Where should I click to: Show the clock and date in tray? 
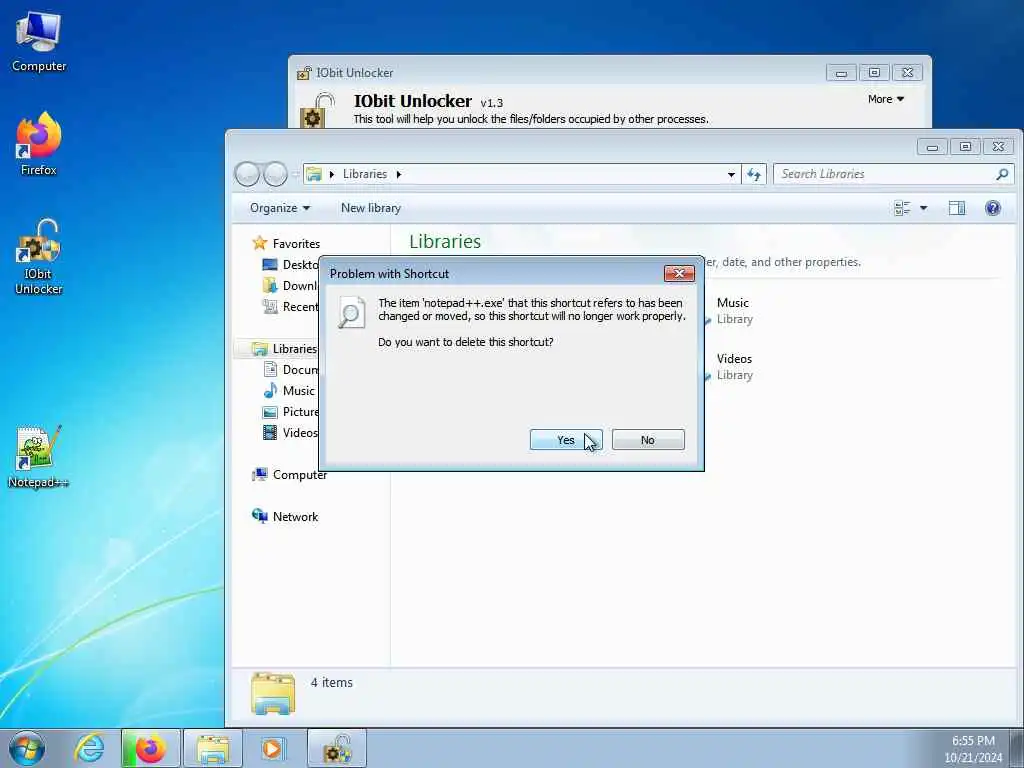click(x=973, y=749)
